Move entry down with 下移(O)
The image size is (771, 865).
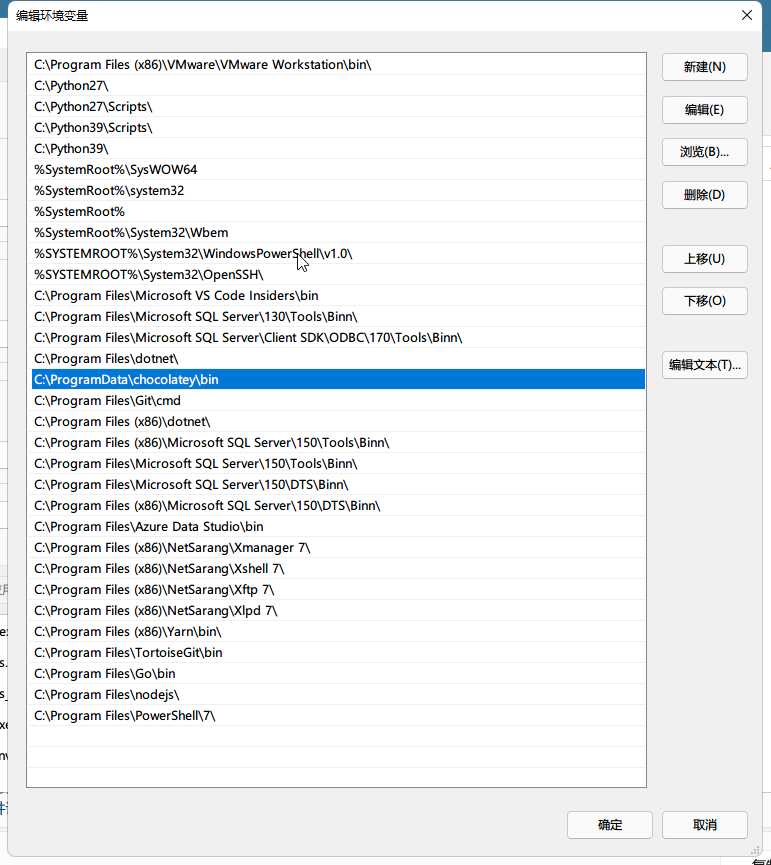tap(704, 301)
